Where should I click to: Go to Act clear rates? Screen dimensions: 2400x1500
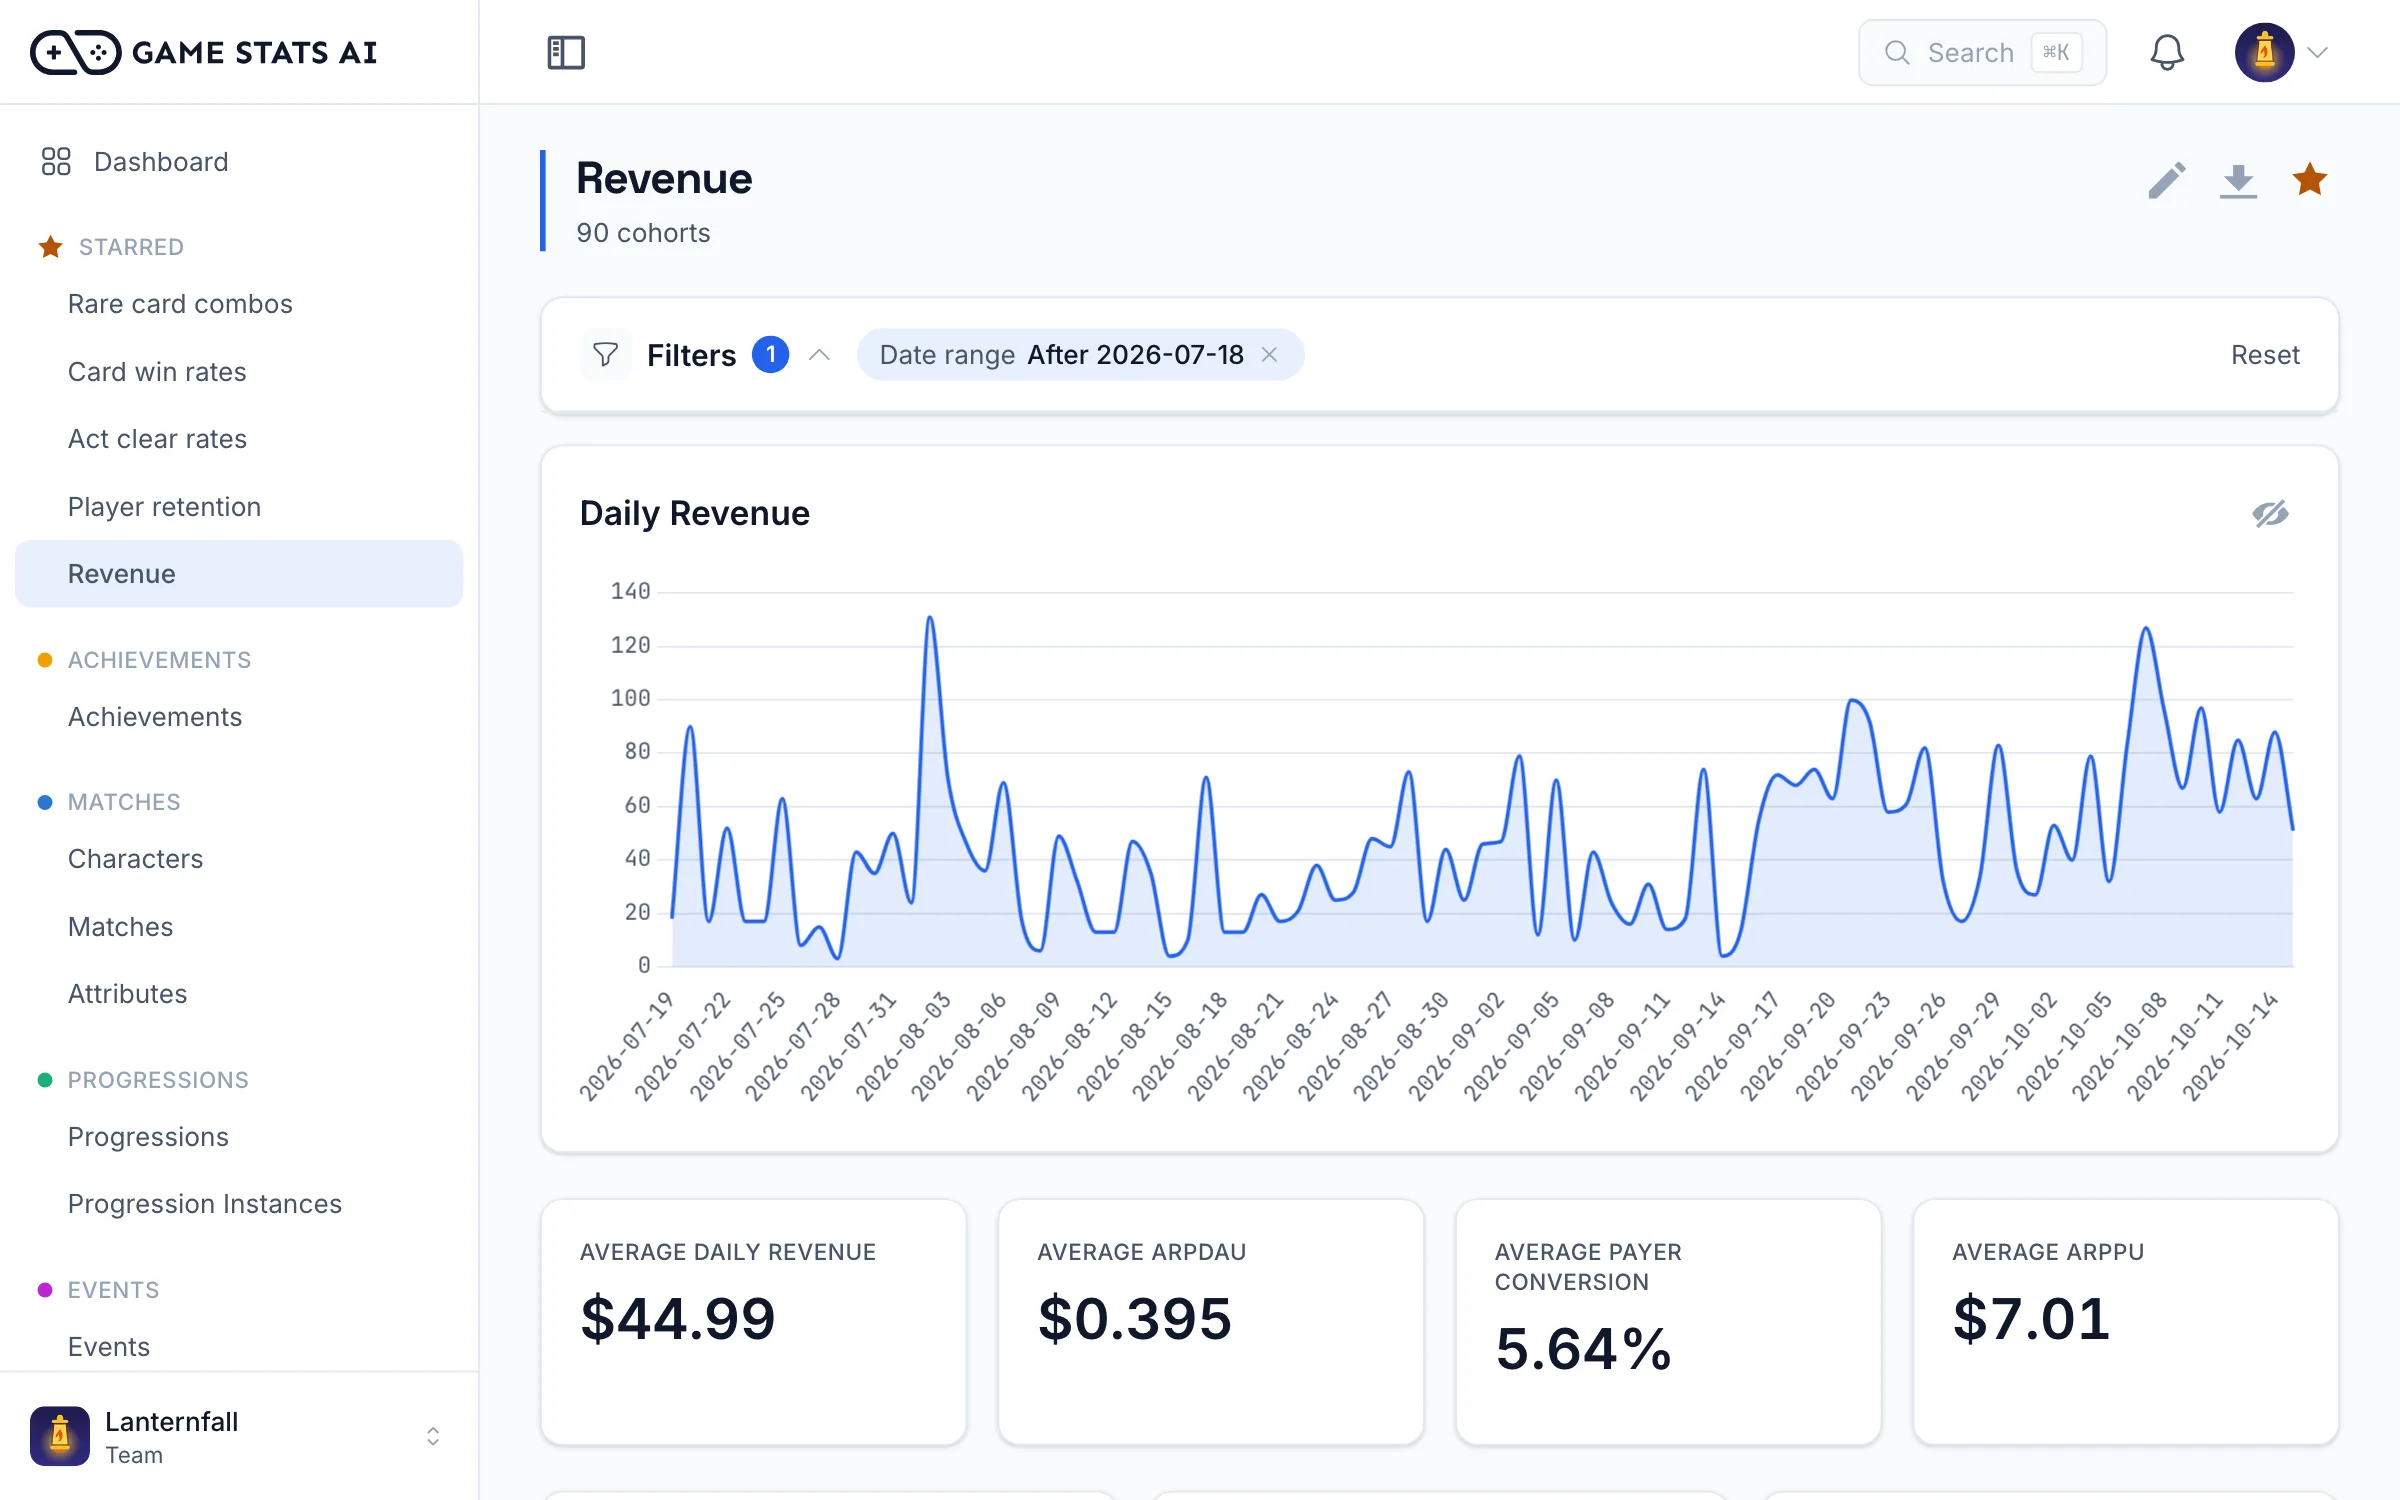(239, 439)
